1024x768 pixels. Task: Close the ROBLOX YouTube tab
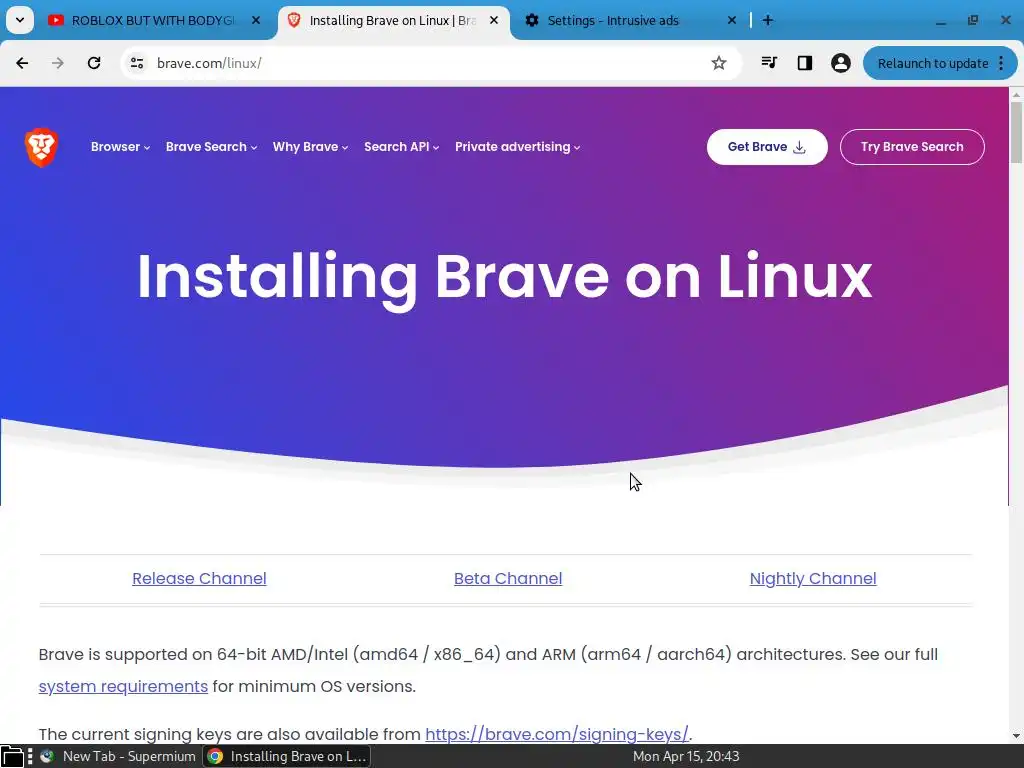coord(256,21)
